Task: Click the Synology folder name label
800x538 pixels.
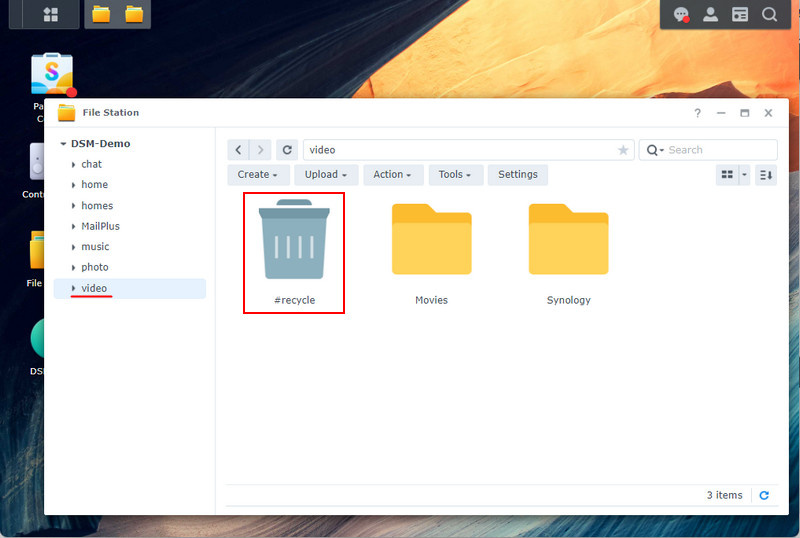Action: point(568,300)
